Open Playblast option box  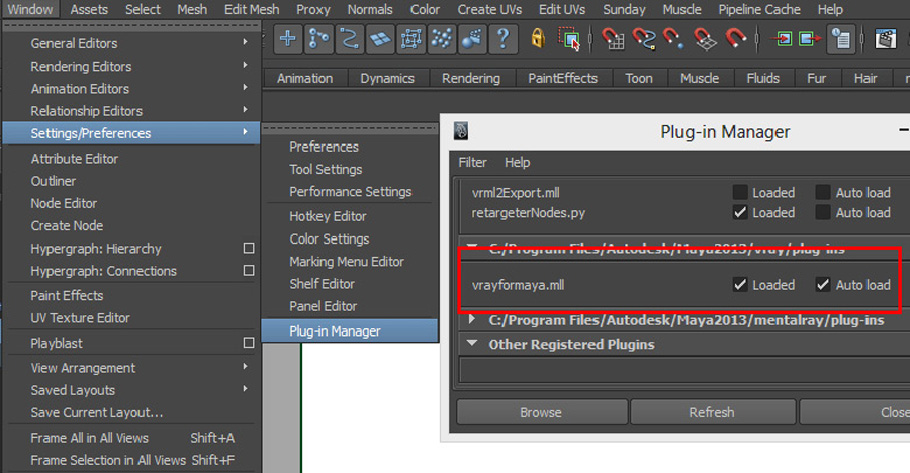point(249,343)
